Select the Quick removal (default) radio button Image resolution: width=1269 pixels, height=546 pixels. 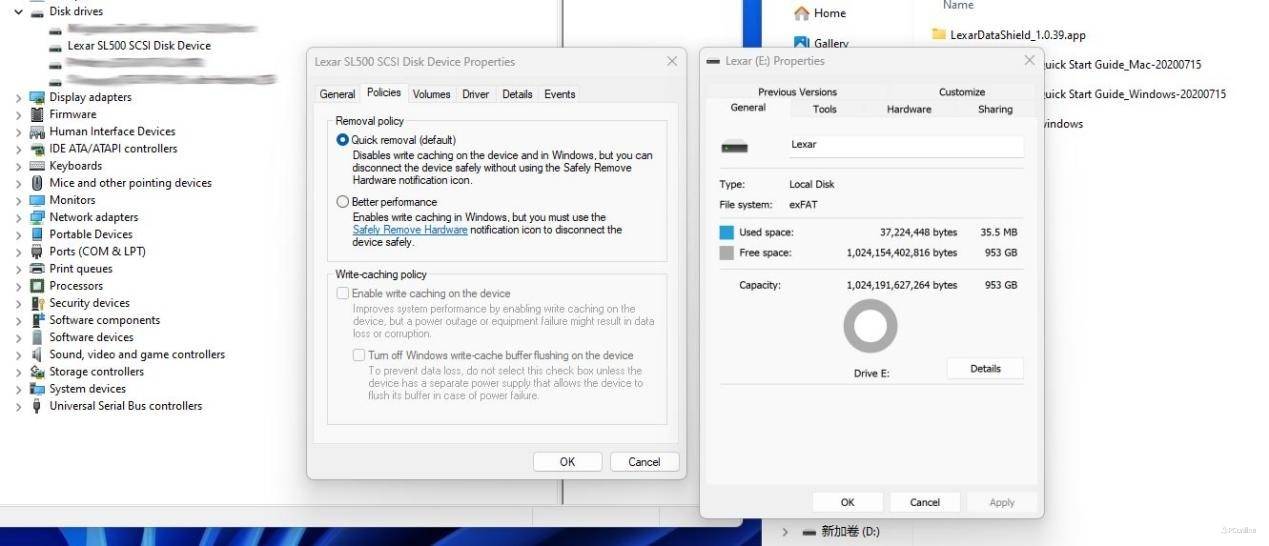pos(343,140)
